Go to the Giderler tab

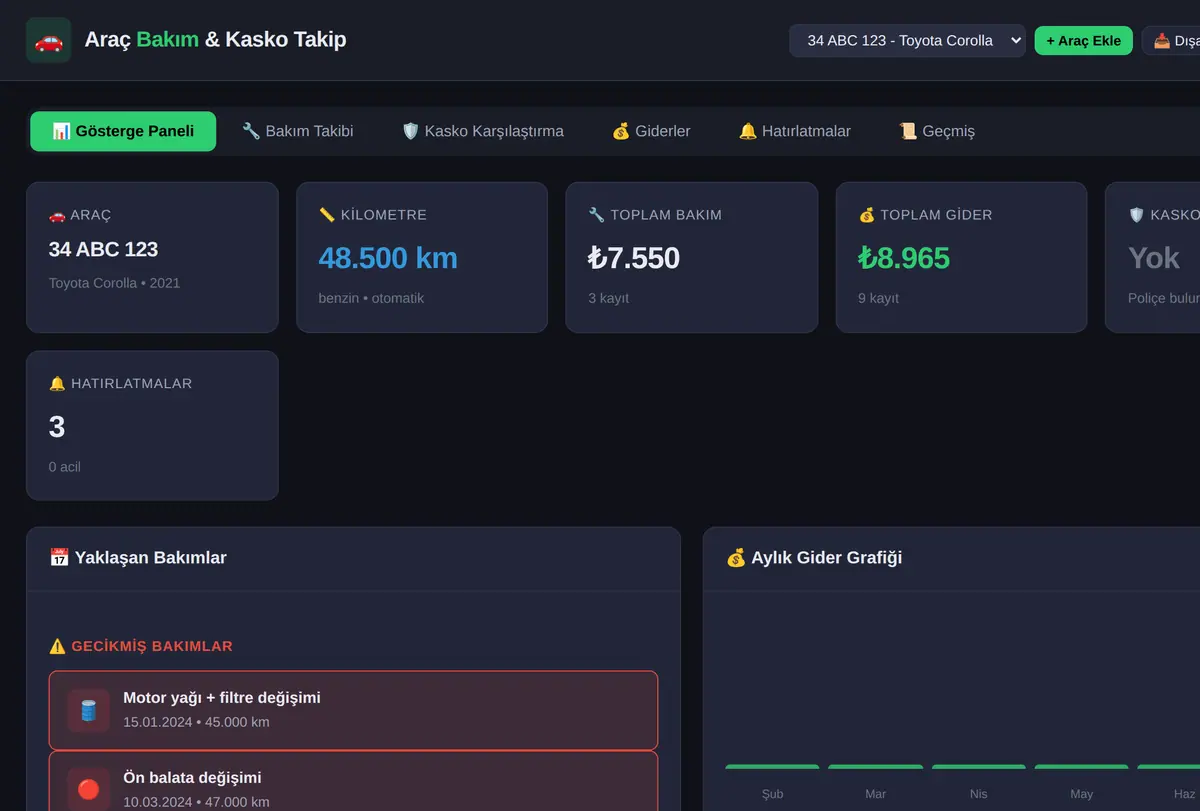click(x=651, y=131)
